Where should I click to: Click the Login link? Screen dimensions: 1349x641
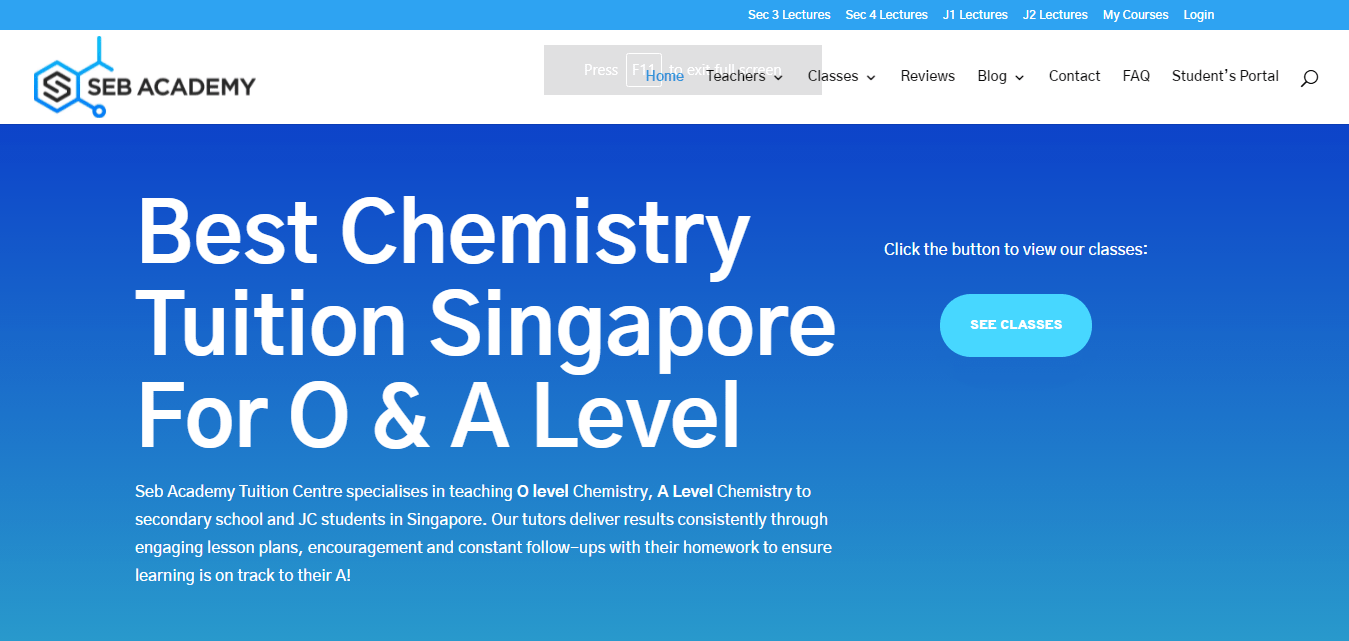1198,15
